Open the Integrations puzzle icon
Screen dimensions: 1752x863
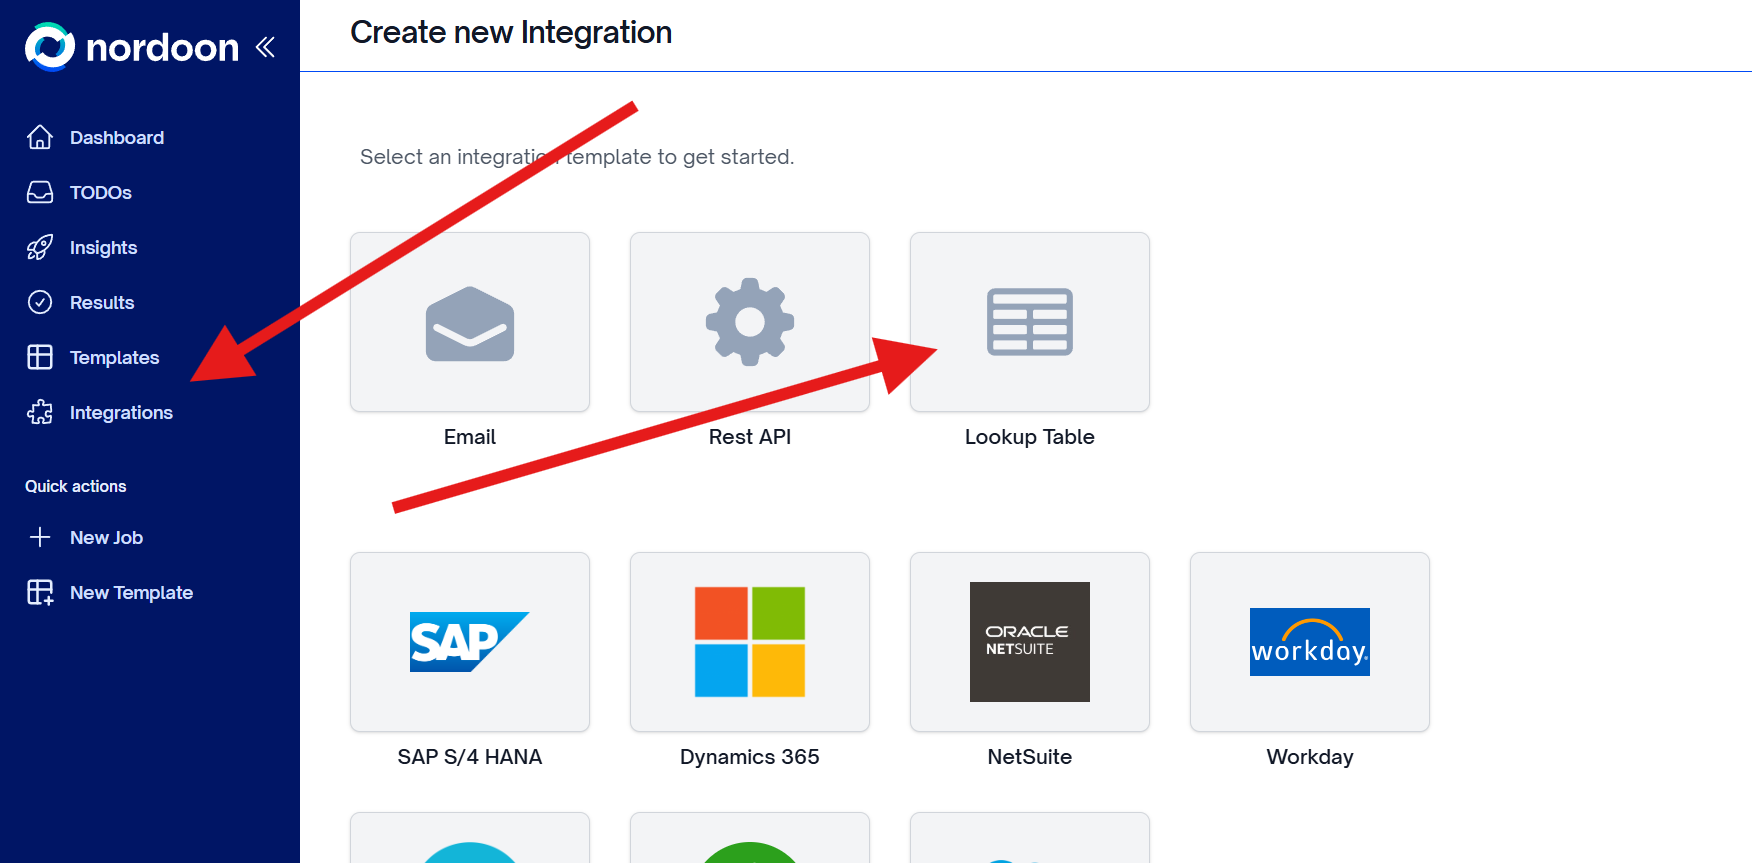[x=39, y=412]
